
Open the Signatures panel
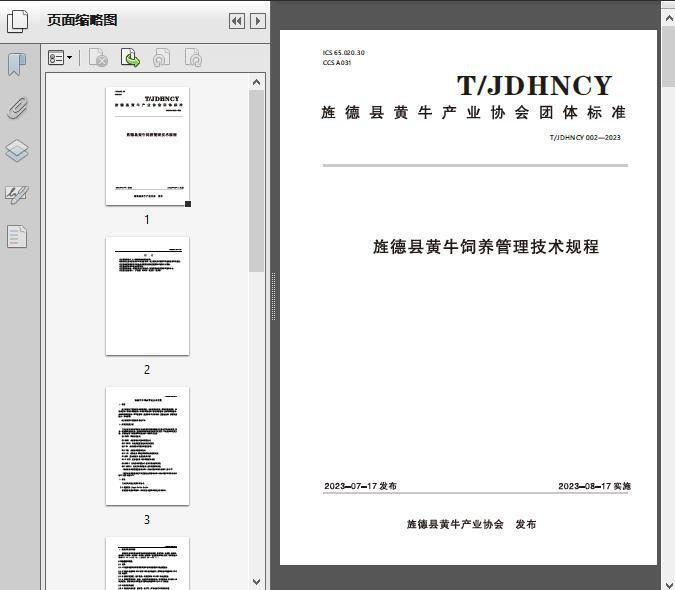17,194
